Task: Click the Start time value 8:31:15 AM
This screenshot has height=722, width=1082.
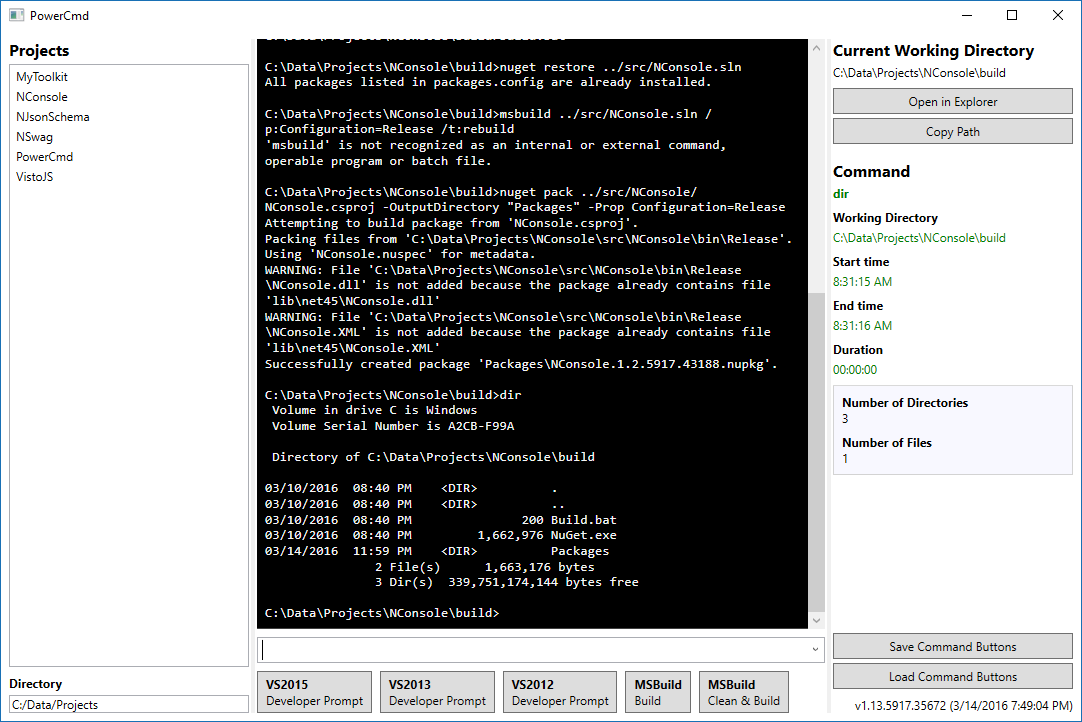Action: [863, 282]
